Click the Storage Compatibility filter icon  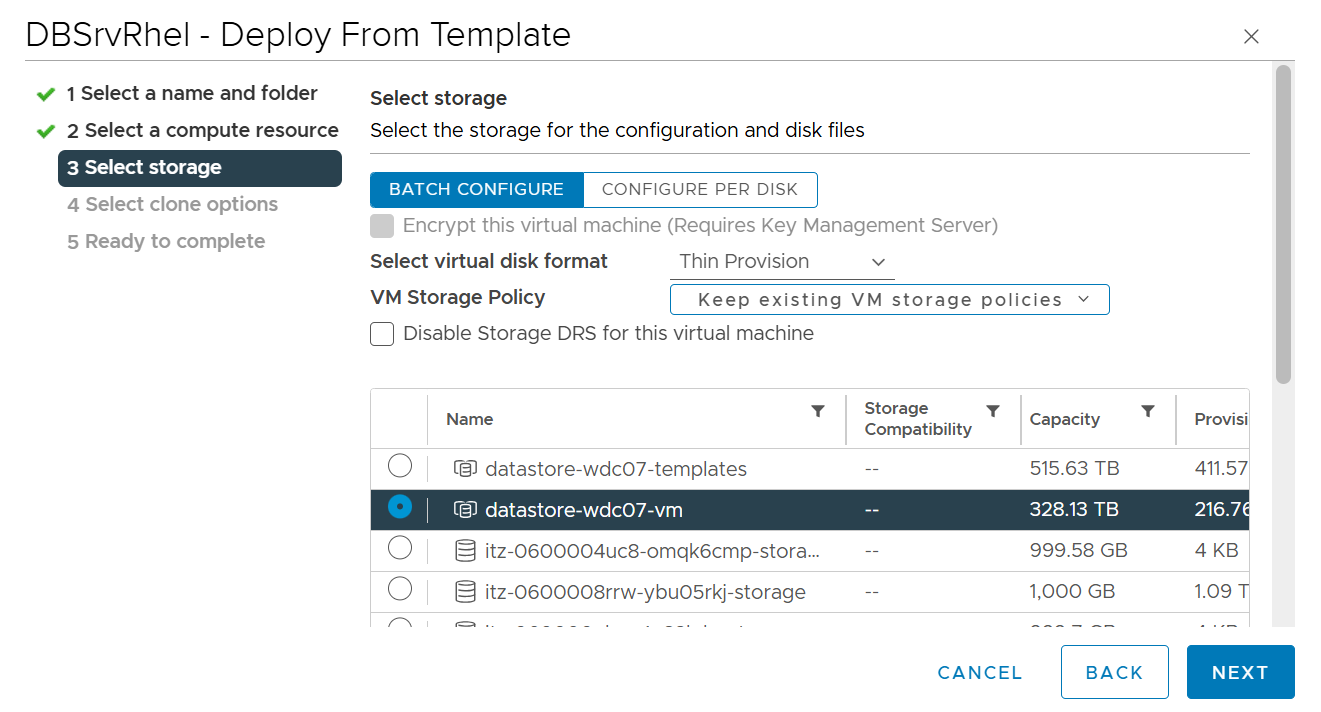coord(993,411)
